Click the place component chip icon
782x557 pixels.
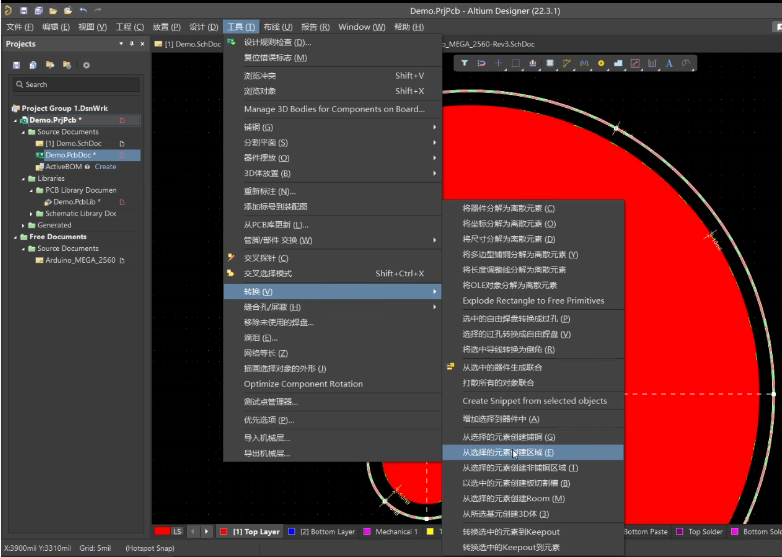coord(550,63)
